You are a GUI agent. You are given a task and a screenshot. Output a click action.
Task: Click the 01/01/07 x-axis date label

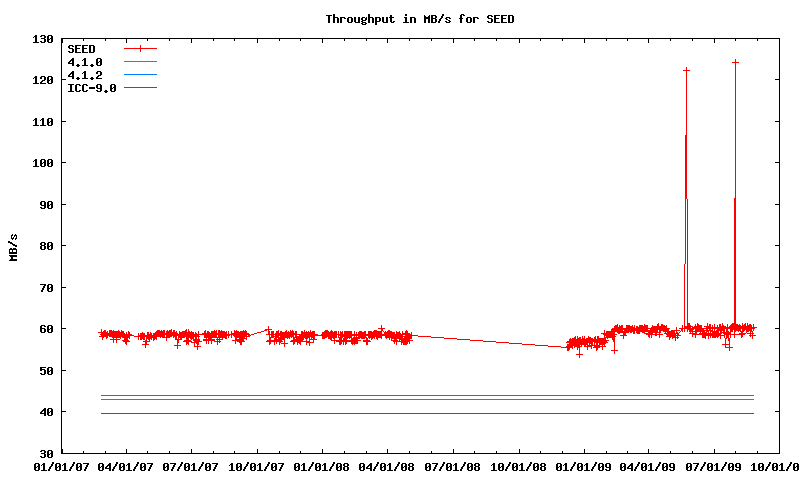coord(62,466)
